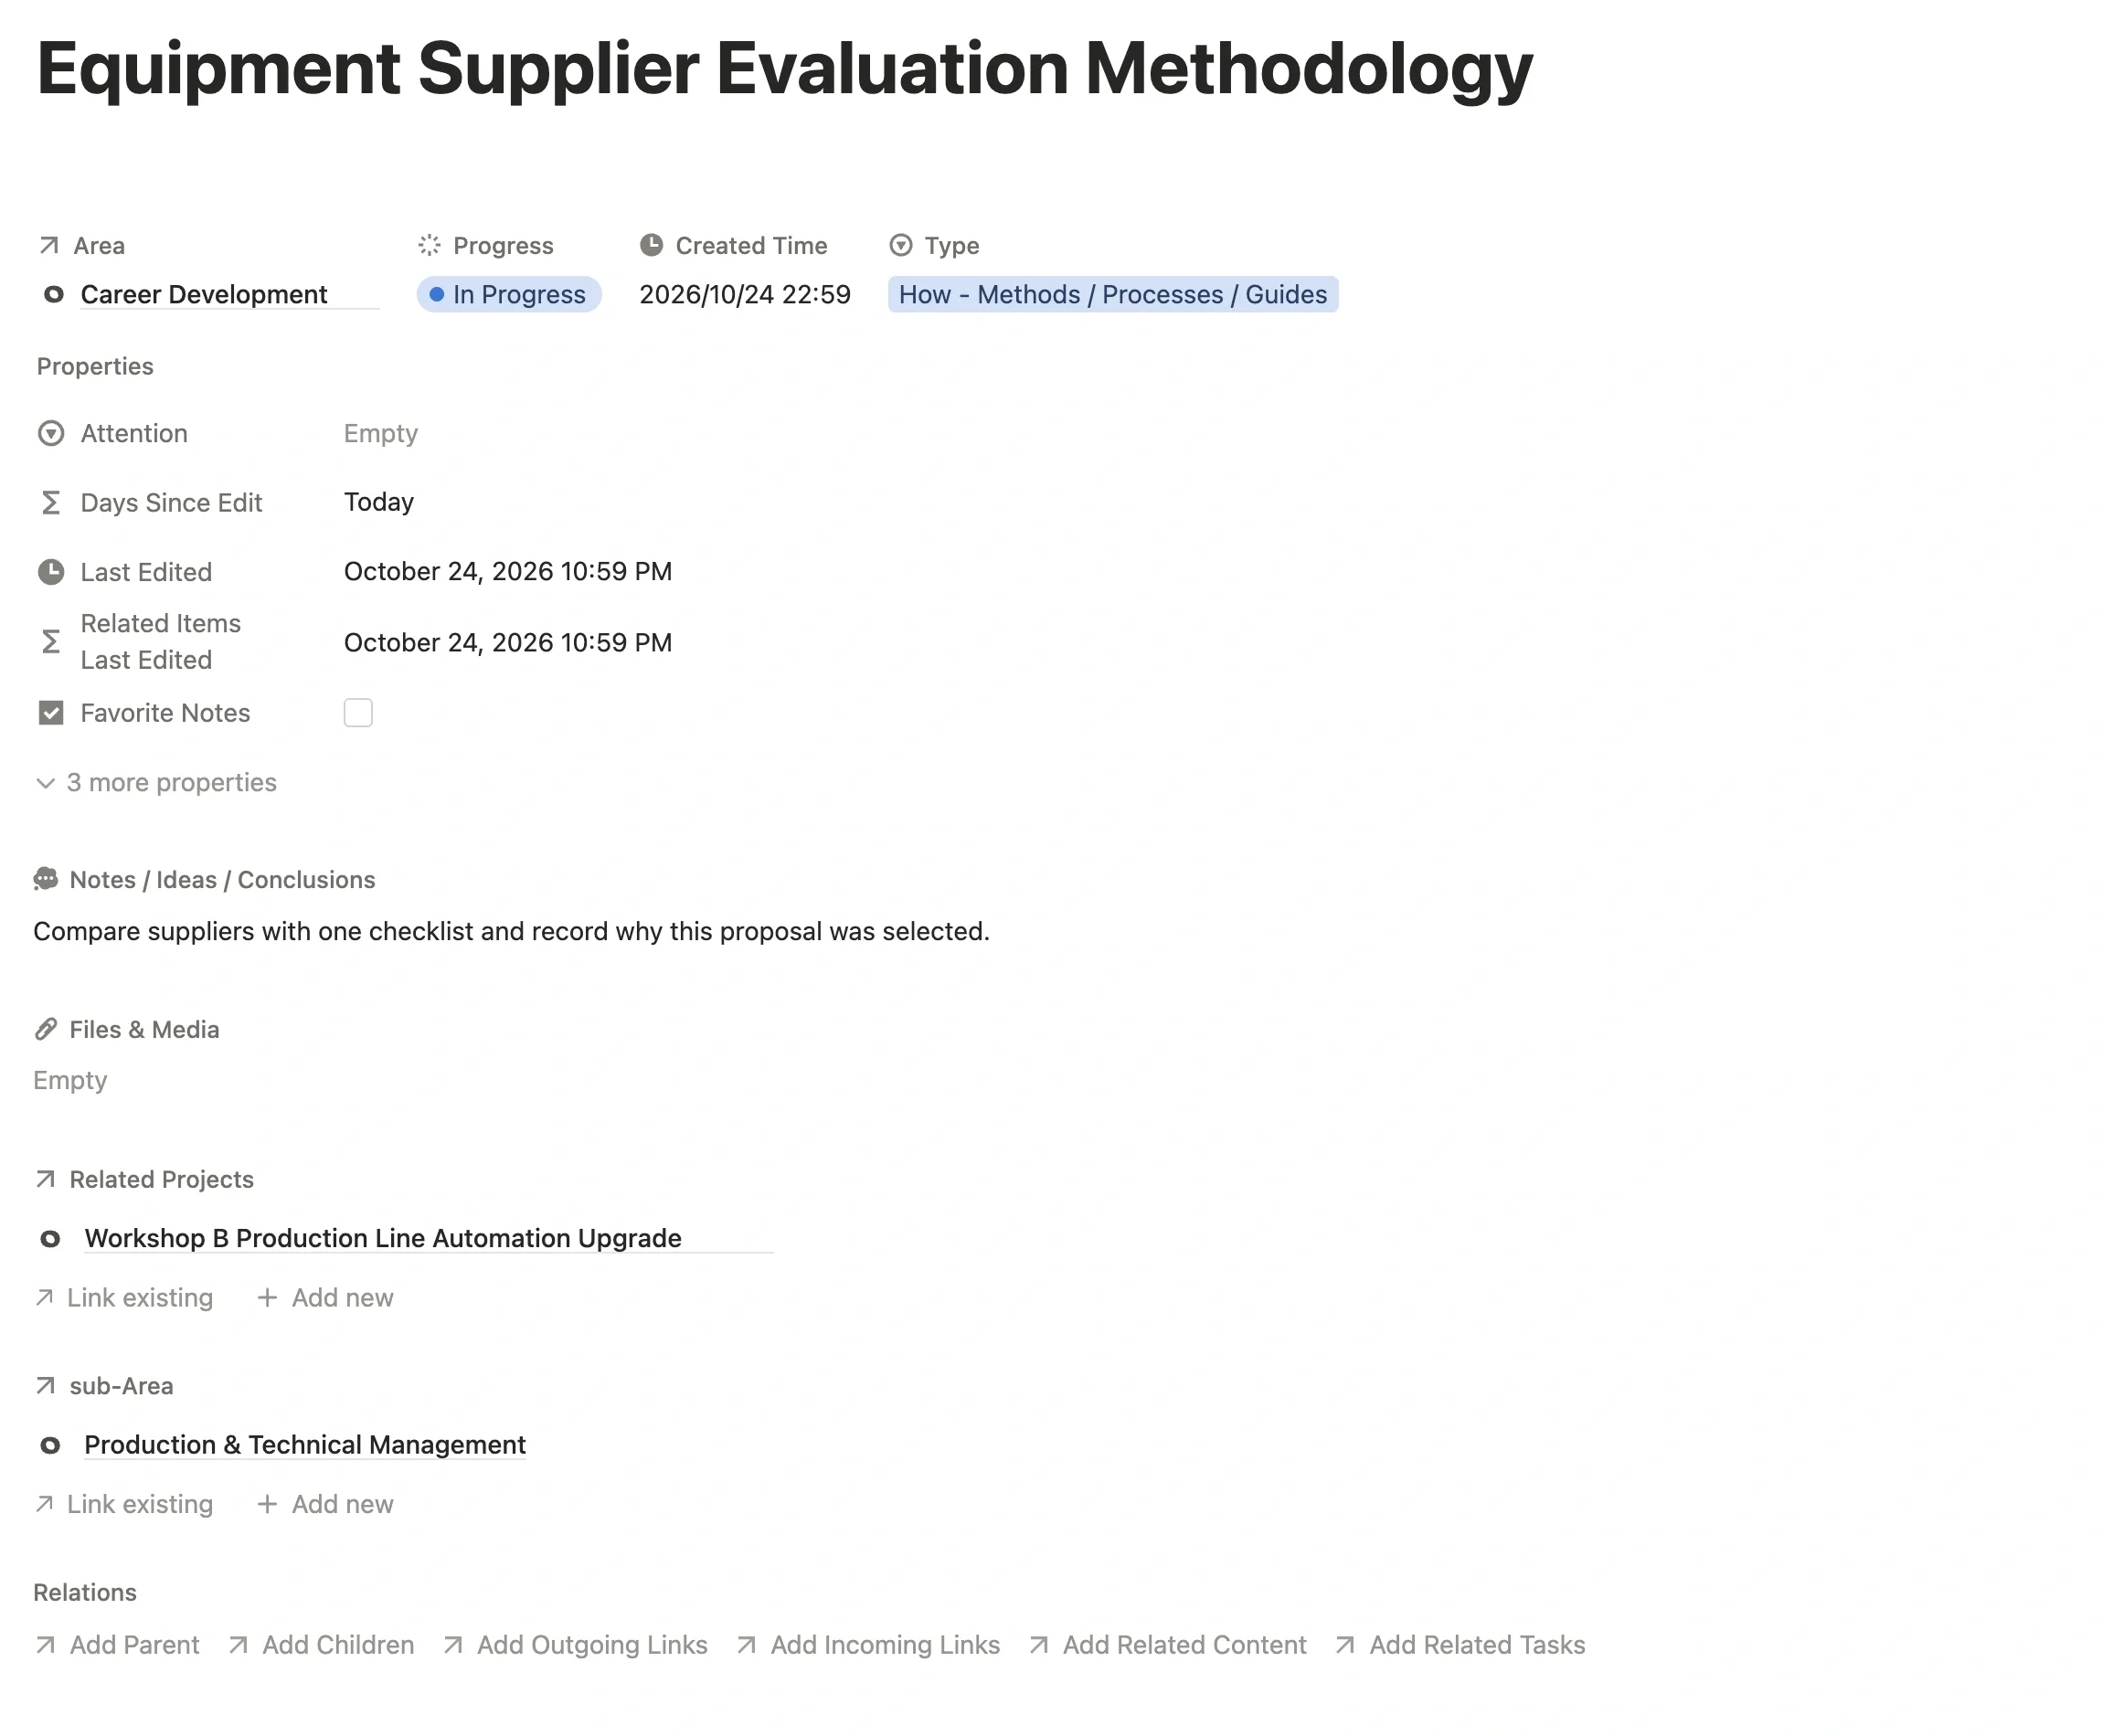
Task: Open the Type tag How - Methods / Processes / Guides
Action: [1113, 294]
